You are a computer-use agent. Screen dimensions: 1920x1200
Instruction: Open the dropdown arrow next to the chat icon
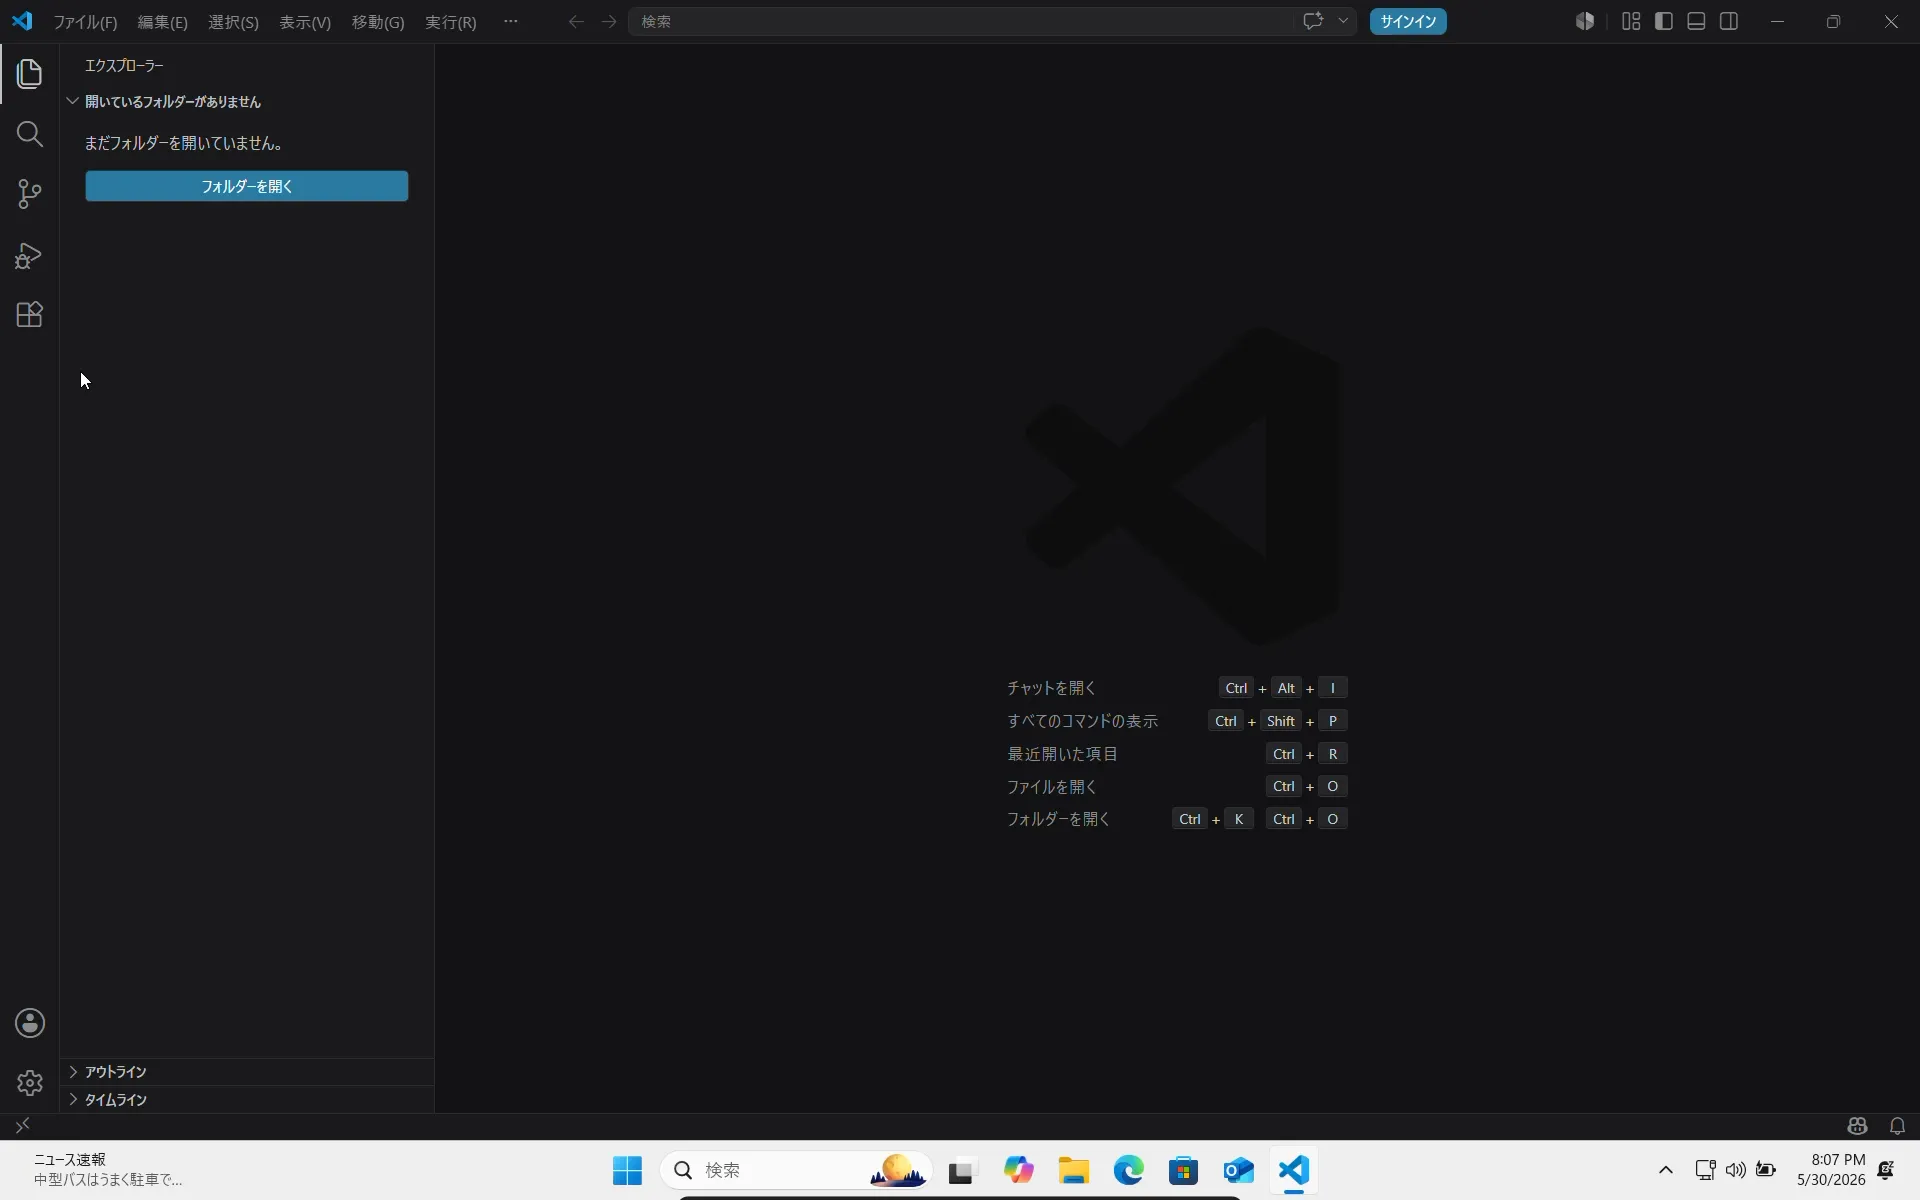coord(1343,21)
